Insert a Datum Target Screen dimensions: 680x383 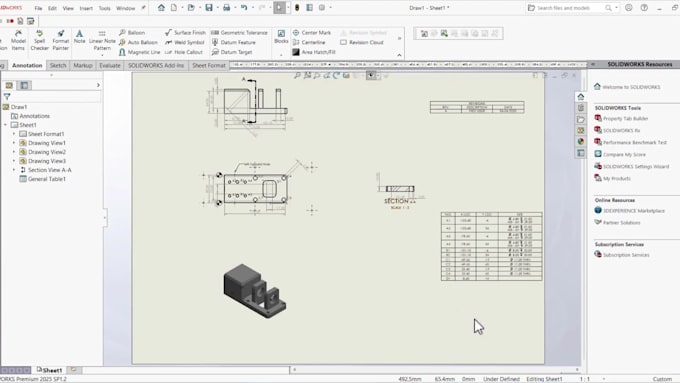click(232, 52)
